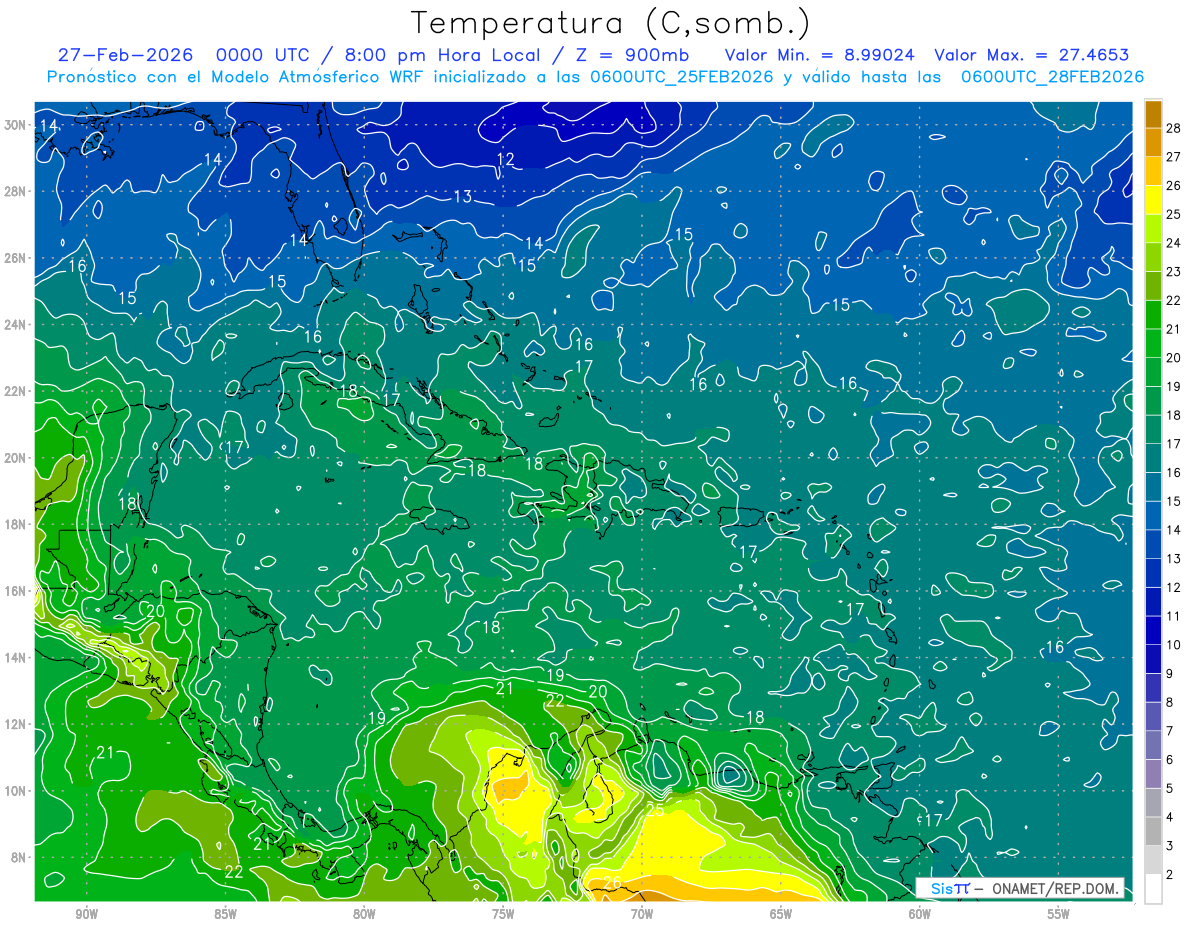Click the number 11 on the color scale
The image size is (1200, 927).
pyautogui.click(x=1174, y=616)
